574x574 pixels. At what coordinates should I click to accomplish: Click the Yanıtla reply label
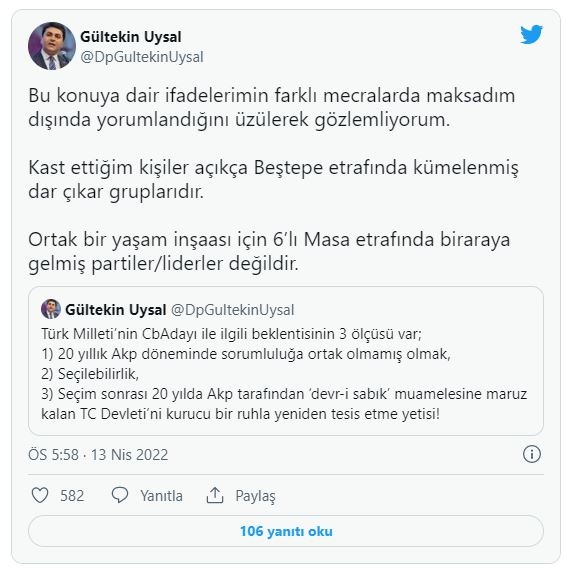point(161,496)
